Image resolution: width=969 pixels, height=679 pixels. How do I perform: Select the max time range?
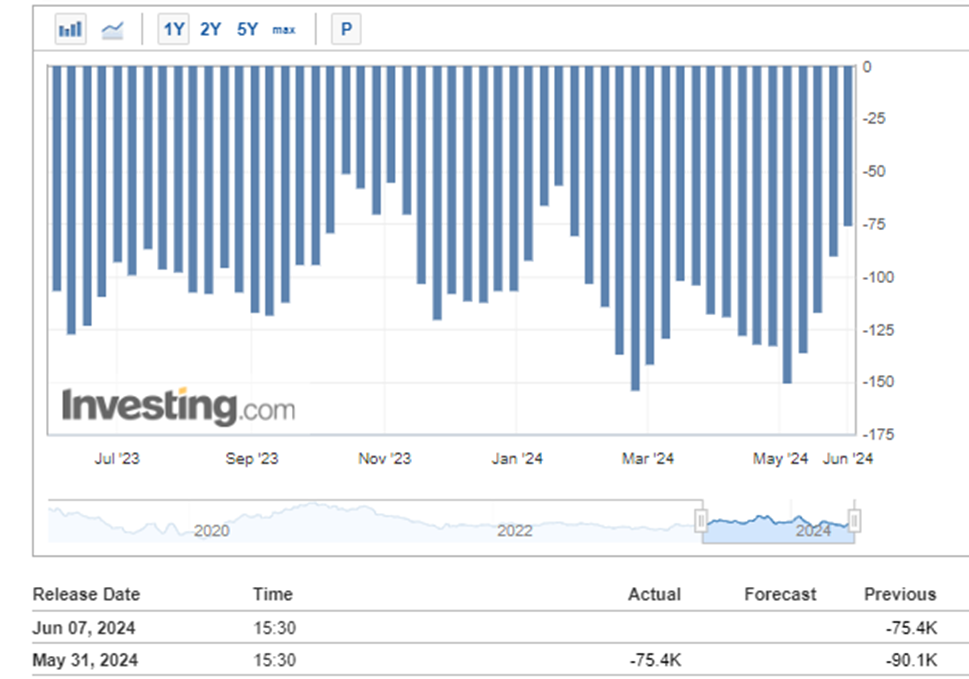[x=284, y=30]
